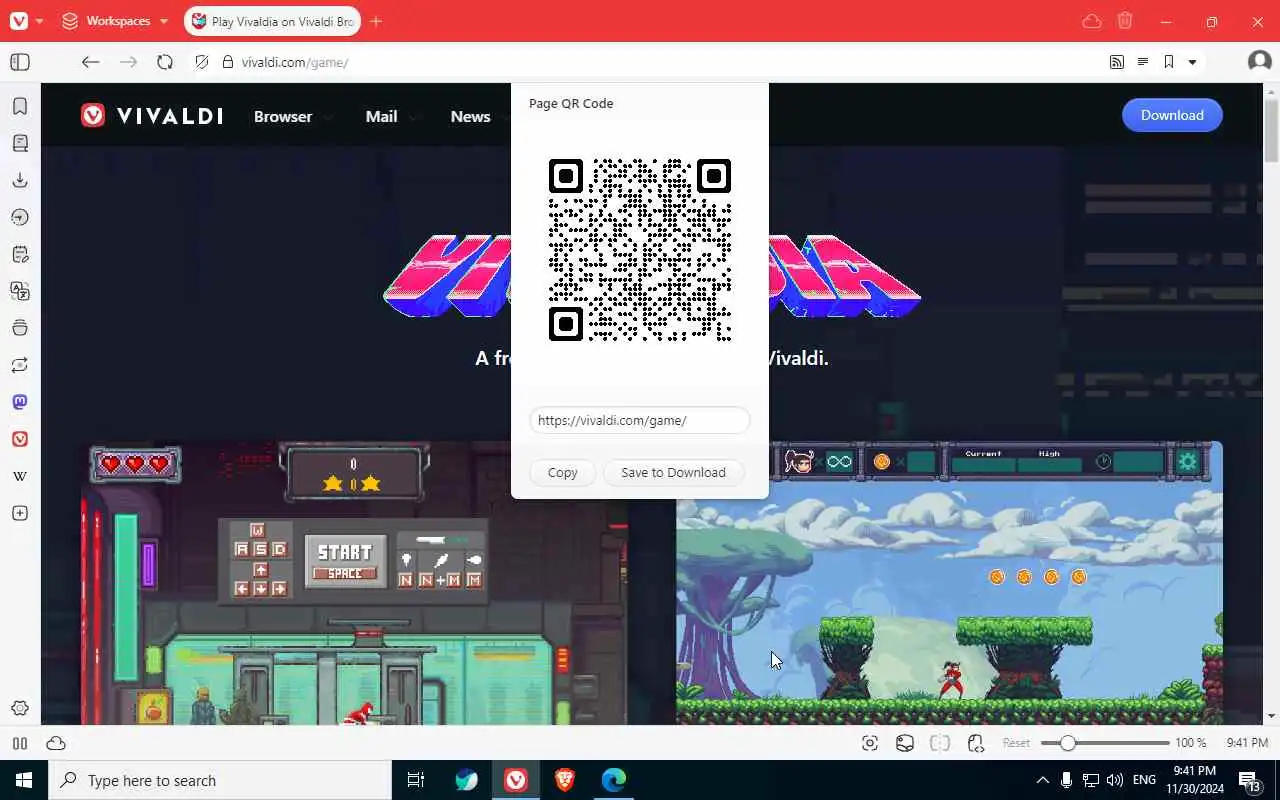Expand the Workspaces dropdown
Screen dimensions: 1280x800
click(x=114, y=20)
